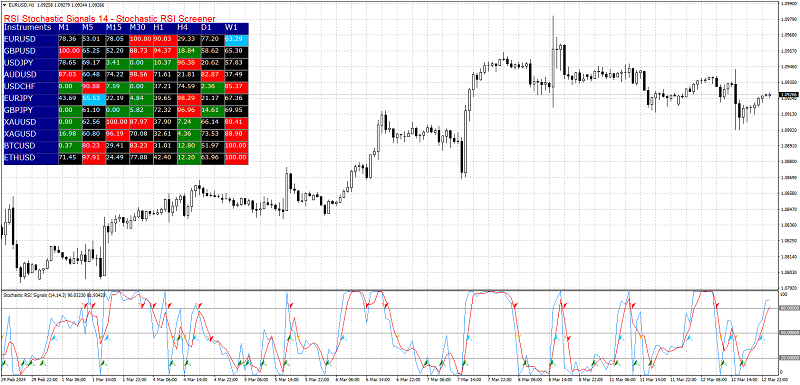Click the 80.00000 level label in indicator window
This screenshot has height=385, width=800.
click(789, 308)
